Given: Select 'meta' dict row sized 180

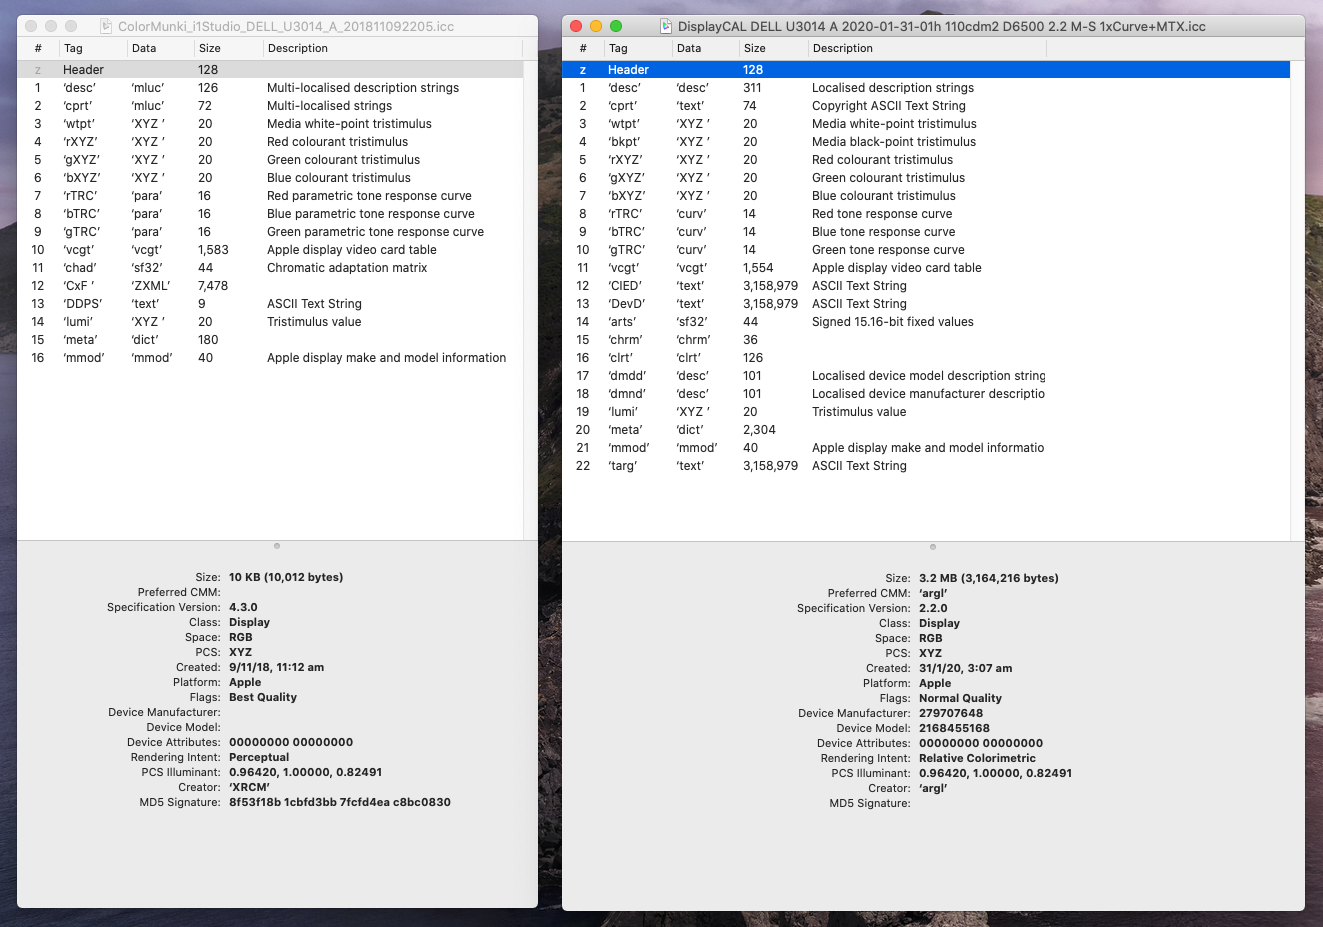Looking at the screenshot, I should [x=270, y=340].
